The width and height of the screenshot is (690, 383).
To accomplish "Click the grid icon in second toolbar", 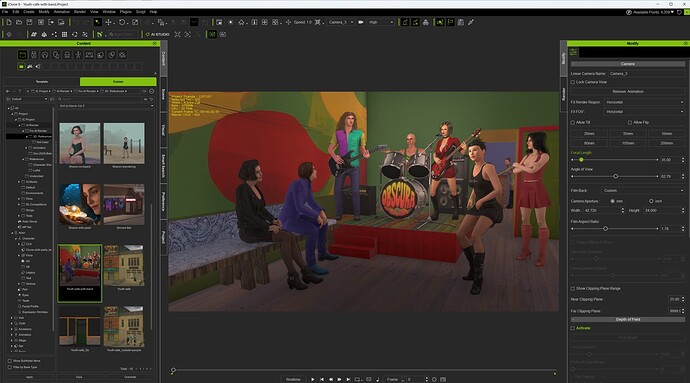I will click(64, 34).
